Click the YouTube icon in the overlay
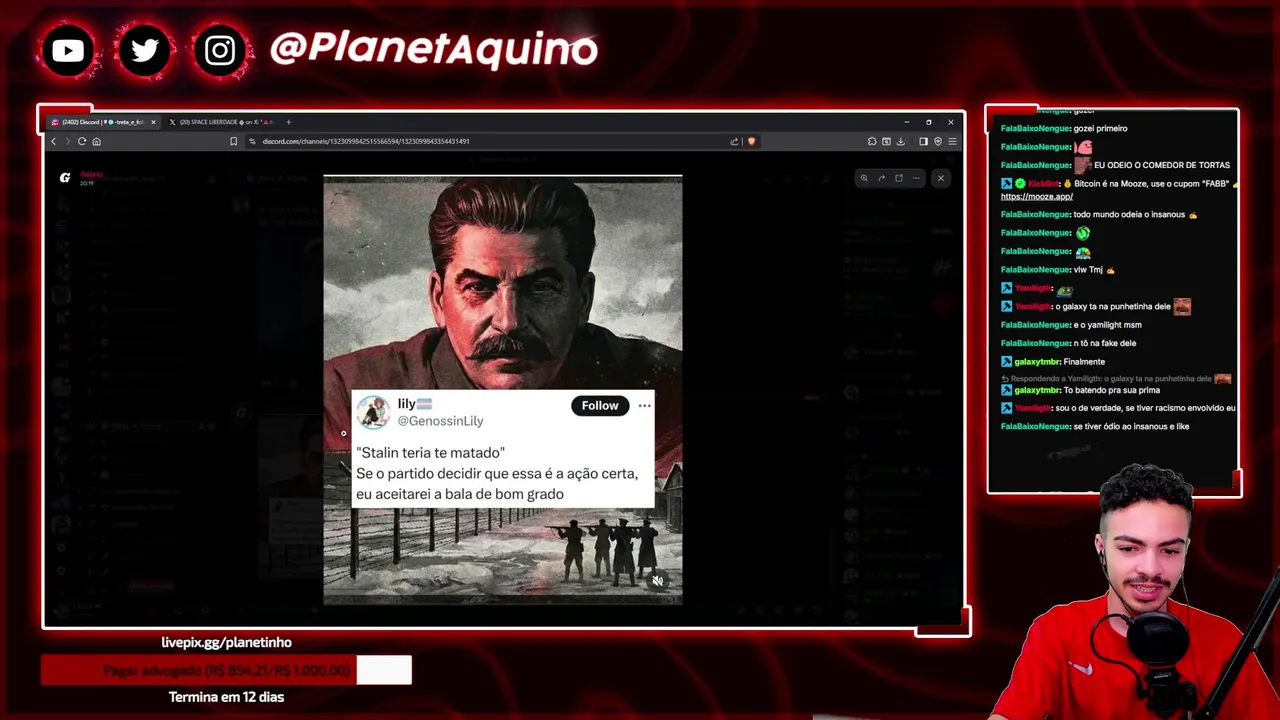The width and height of the screenshot is (1280, 720). (68, 50)
